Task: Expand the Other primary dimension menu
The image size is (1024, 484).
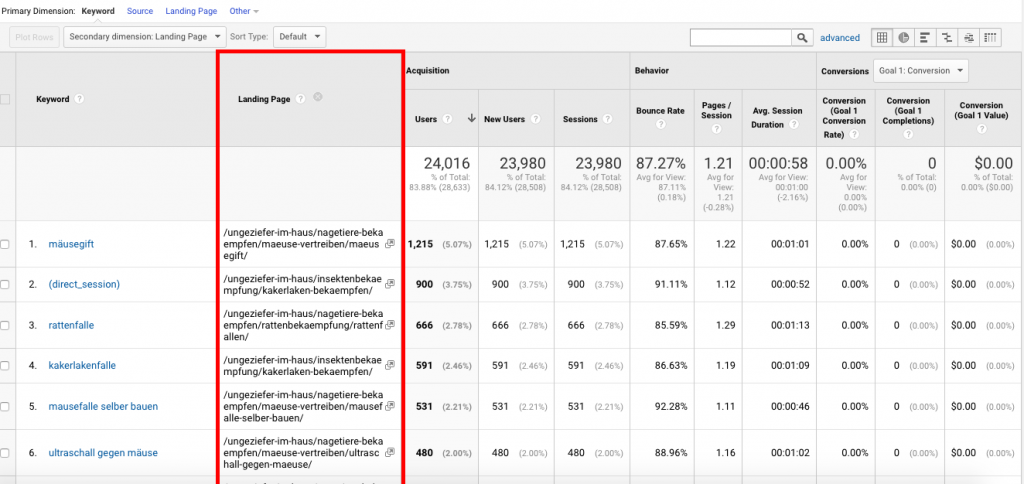Action: [244, 11]
